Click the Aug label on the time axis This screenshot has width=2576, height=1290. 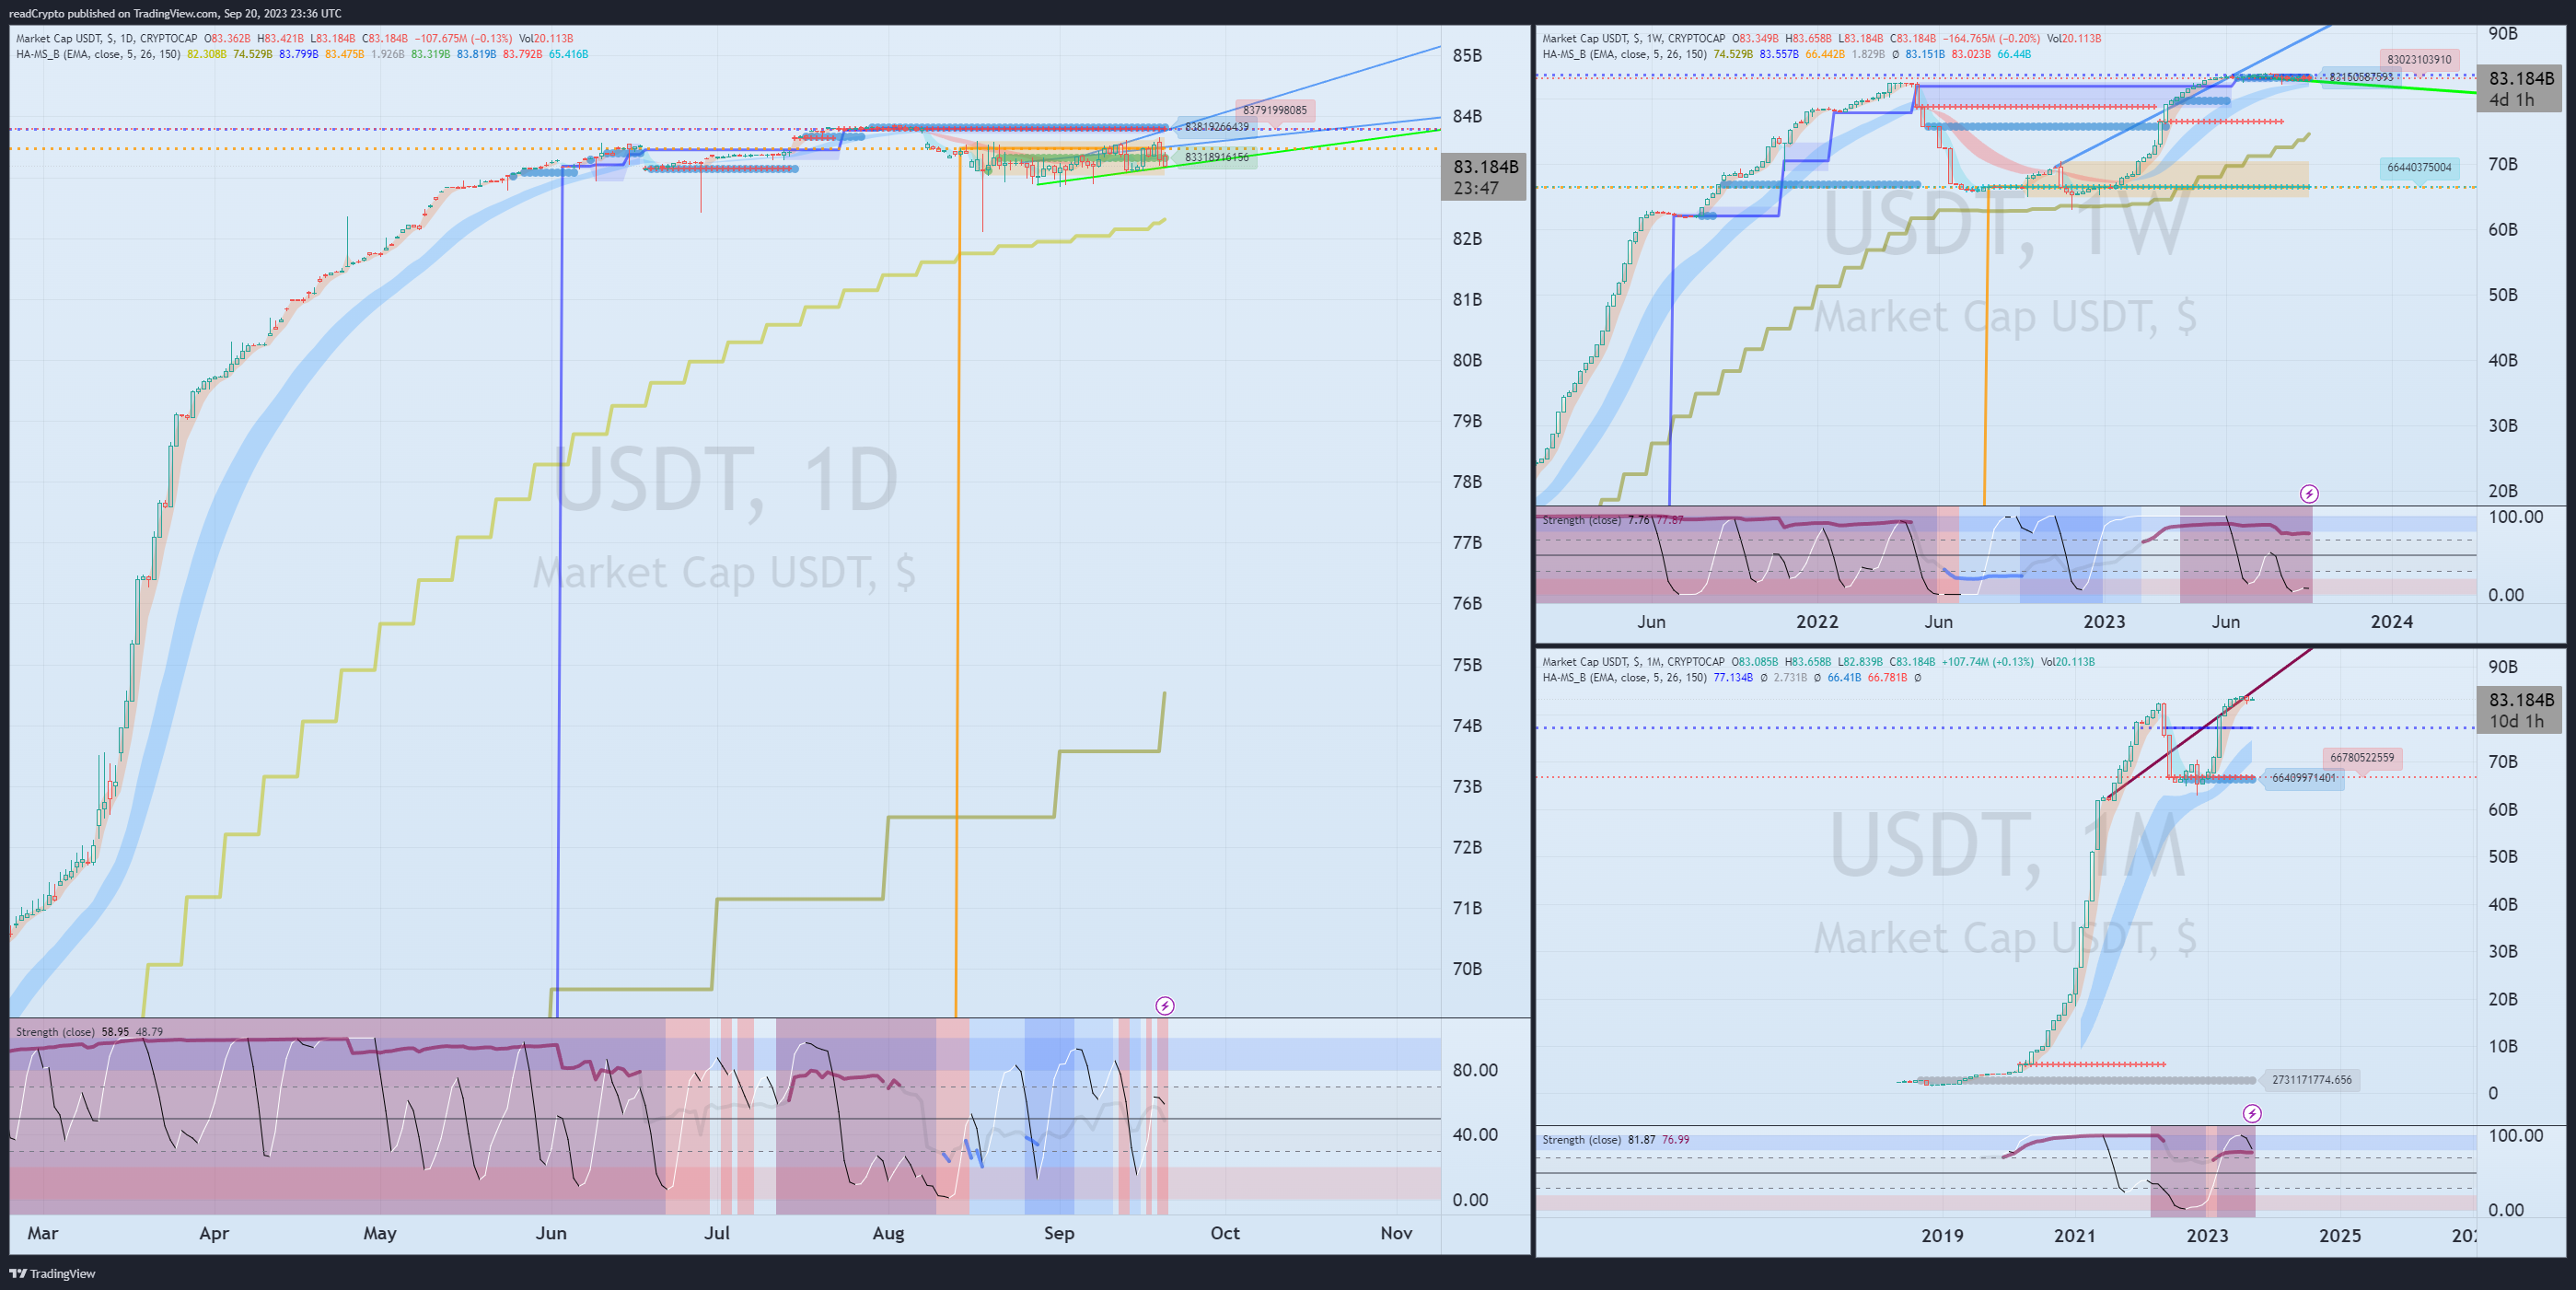pos(888,1233)
